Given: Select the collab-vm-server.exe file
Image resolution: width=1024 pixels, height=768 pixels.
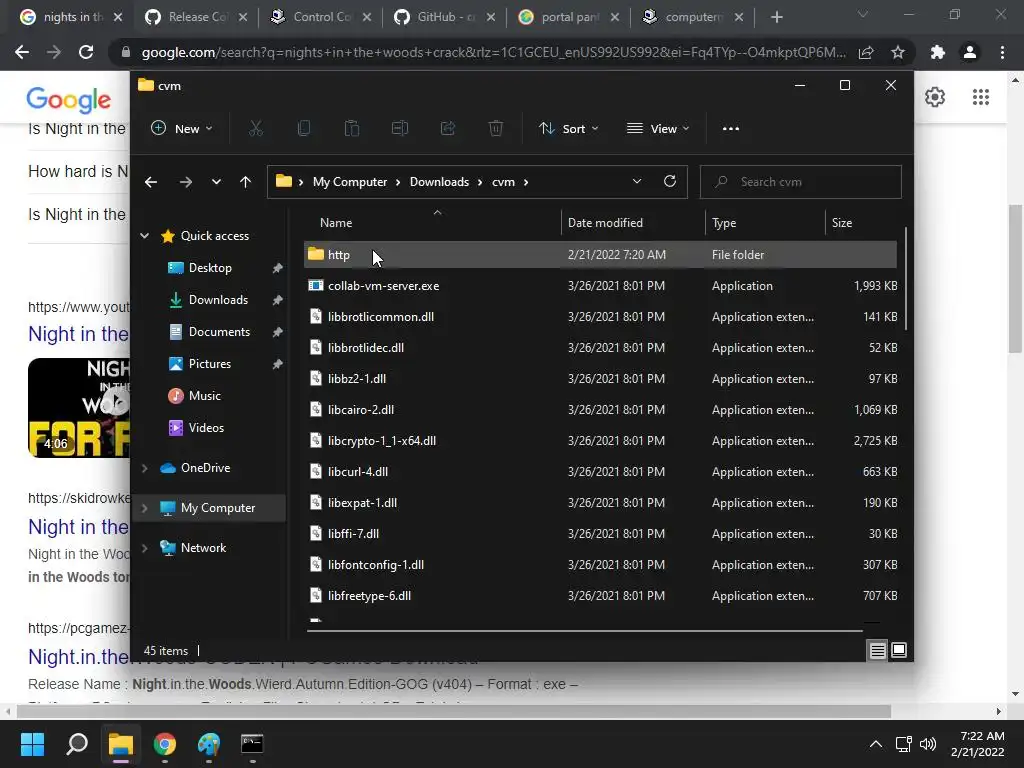Looking at the screenshot, I should [x=600, y=286].
